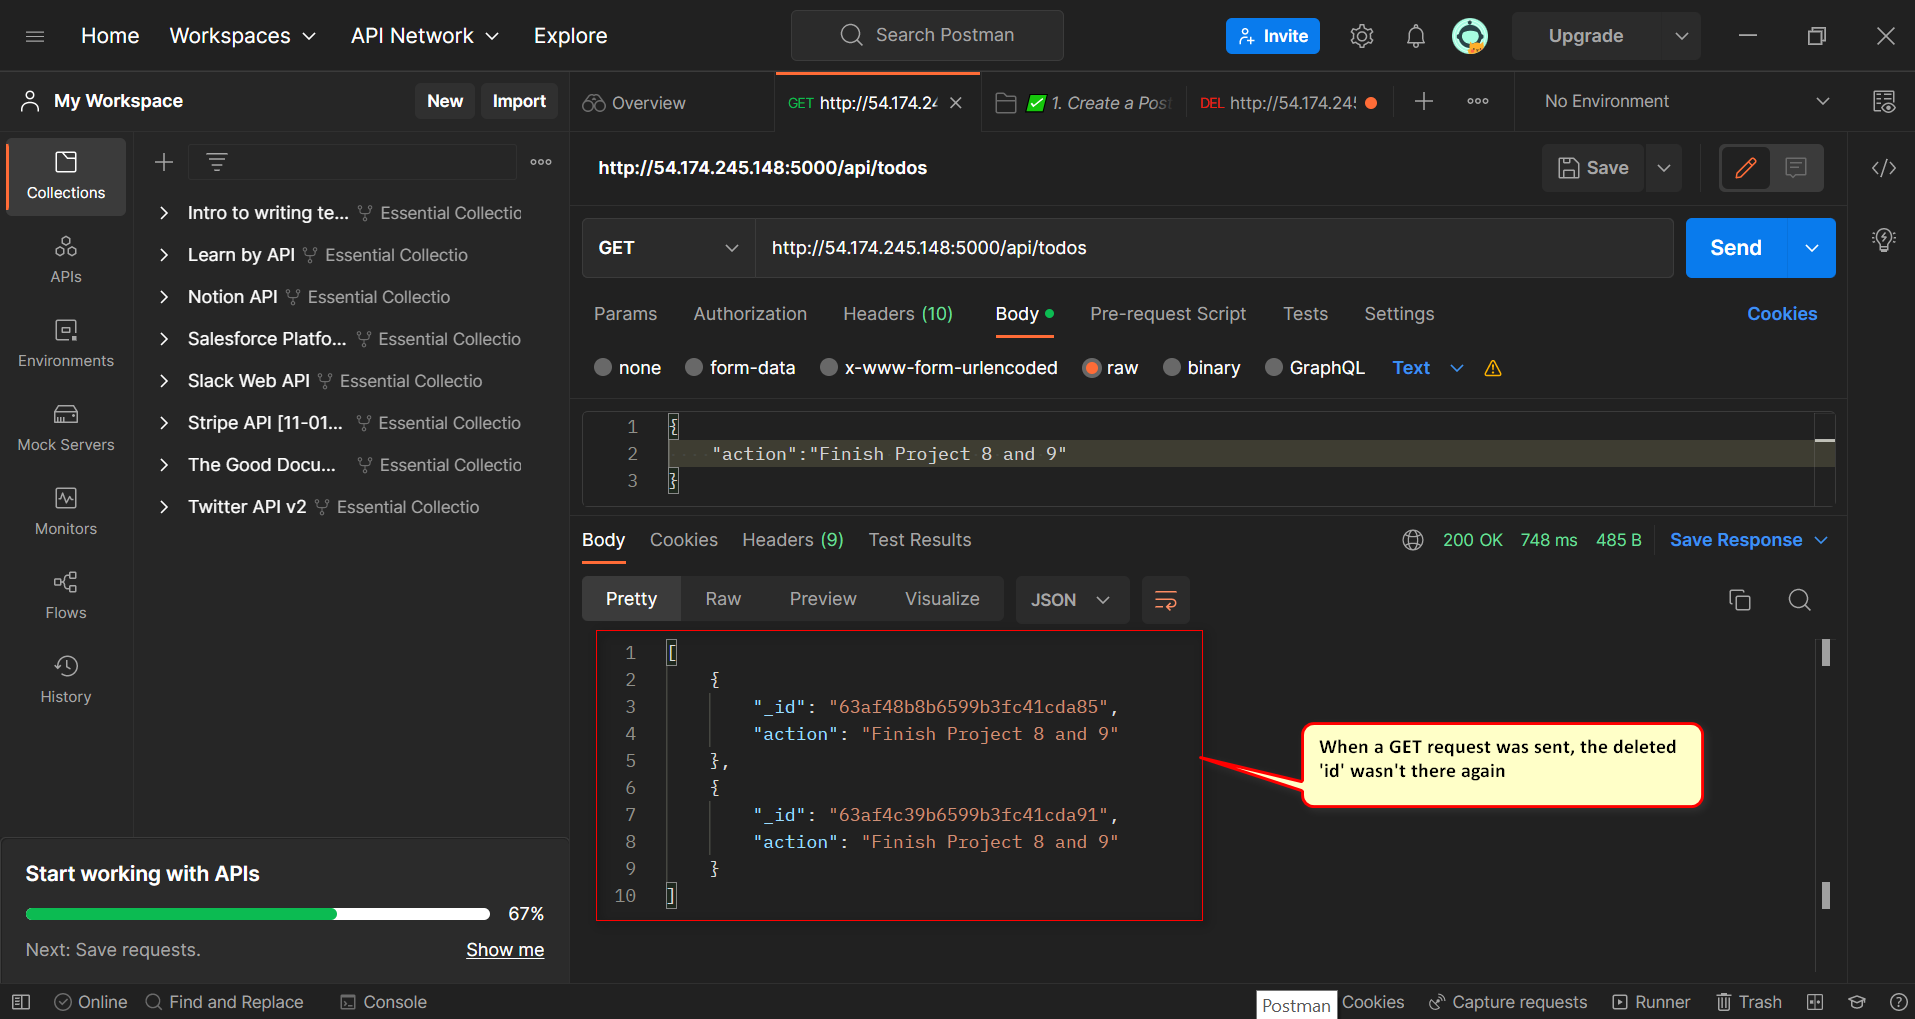This screenshot has width=1915, height=1019.
Task: Open Mock Servers in the sidebar
Action: 66,428
